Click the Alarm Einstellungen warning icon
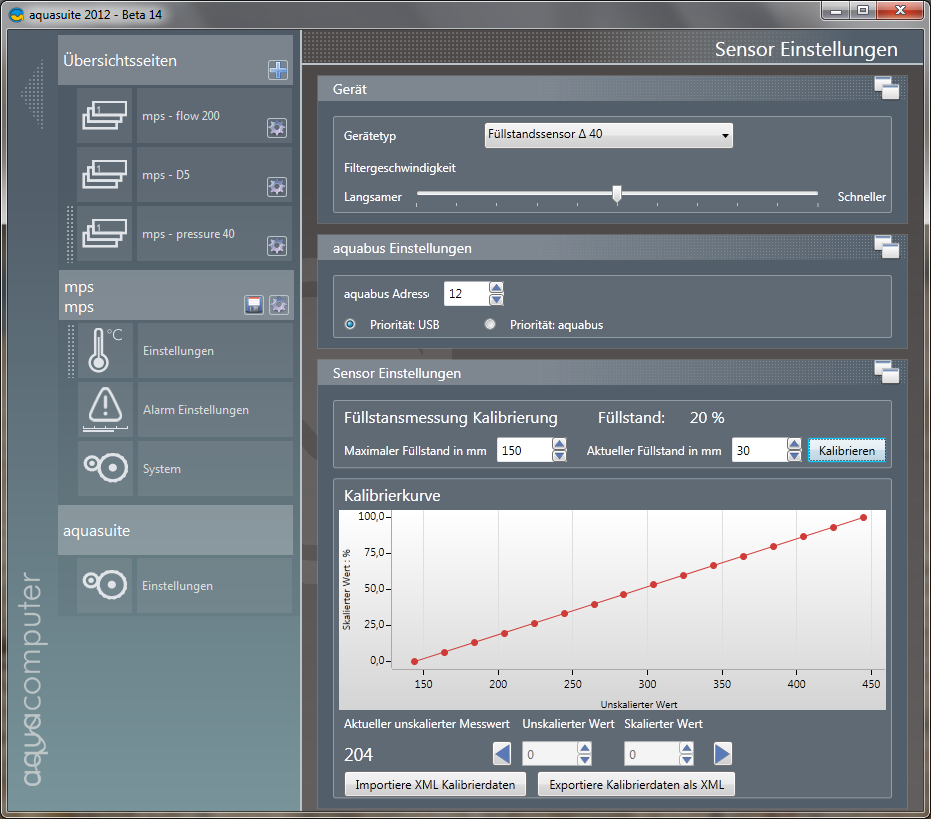The width and height of the screenshot is (931, 819). [105, 409]
